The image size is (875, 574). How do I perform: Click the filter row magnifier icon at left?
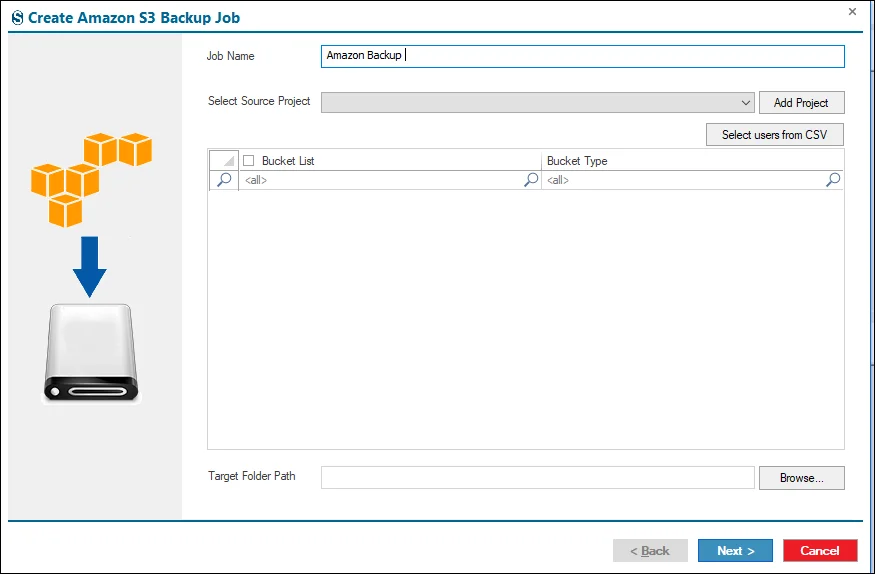224,180
